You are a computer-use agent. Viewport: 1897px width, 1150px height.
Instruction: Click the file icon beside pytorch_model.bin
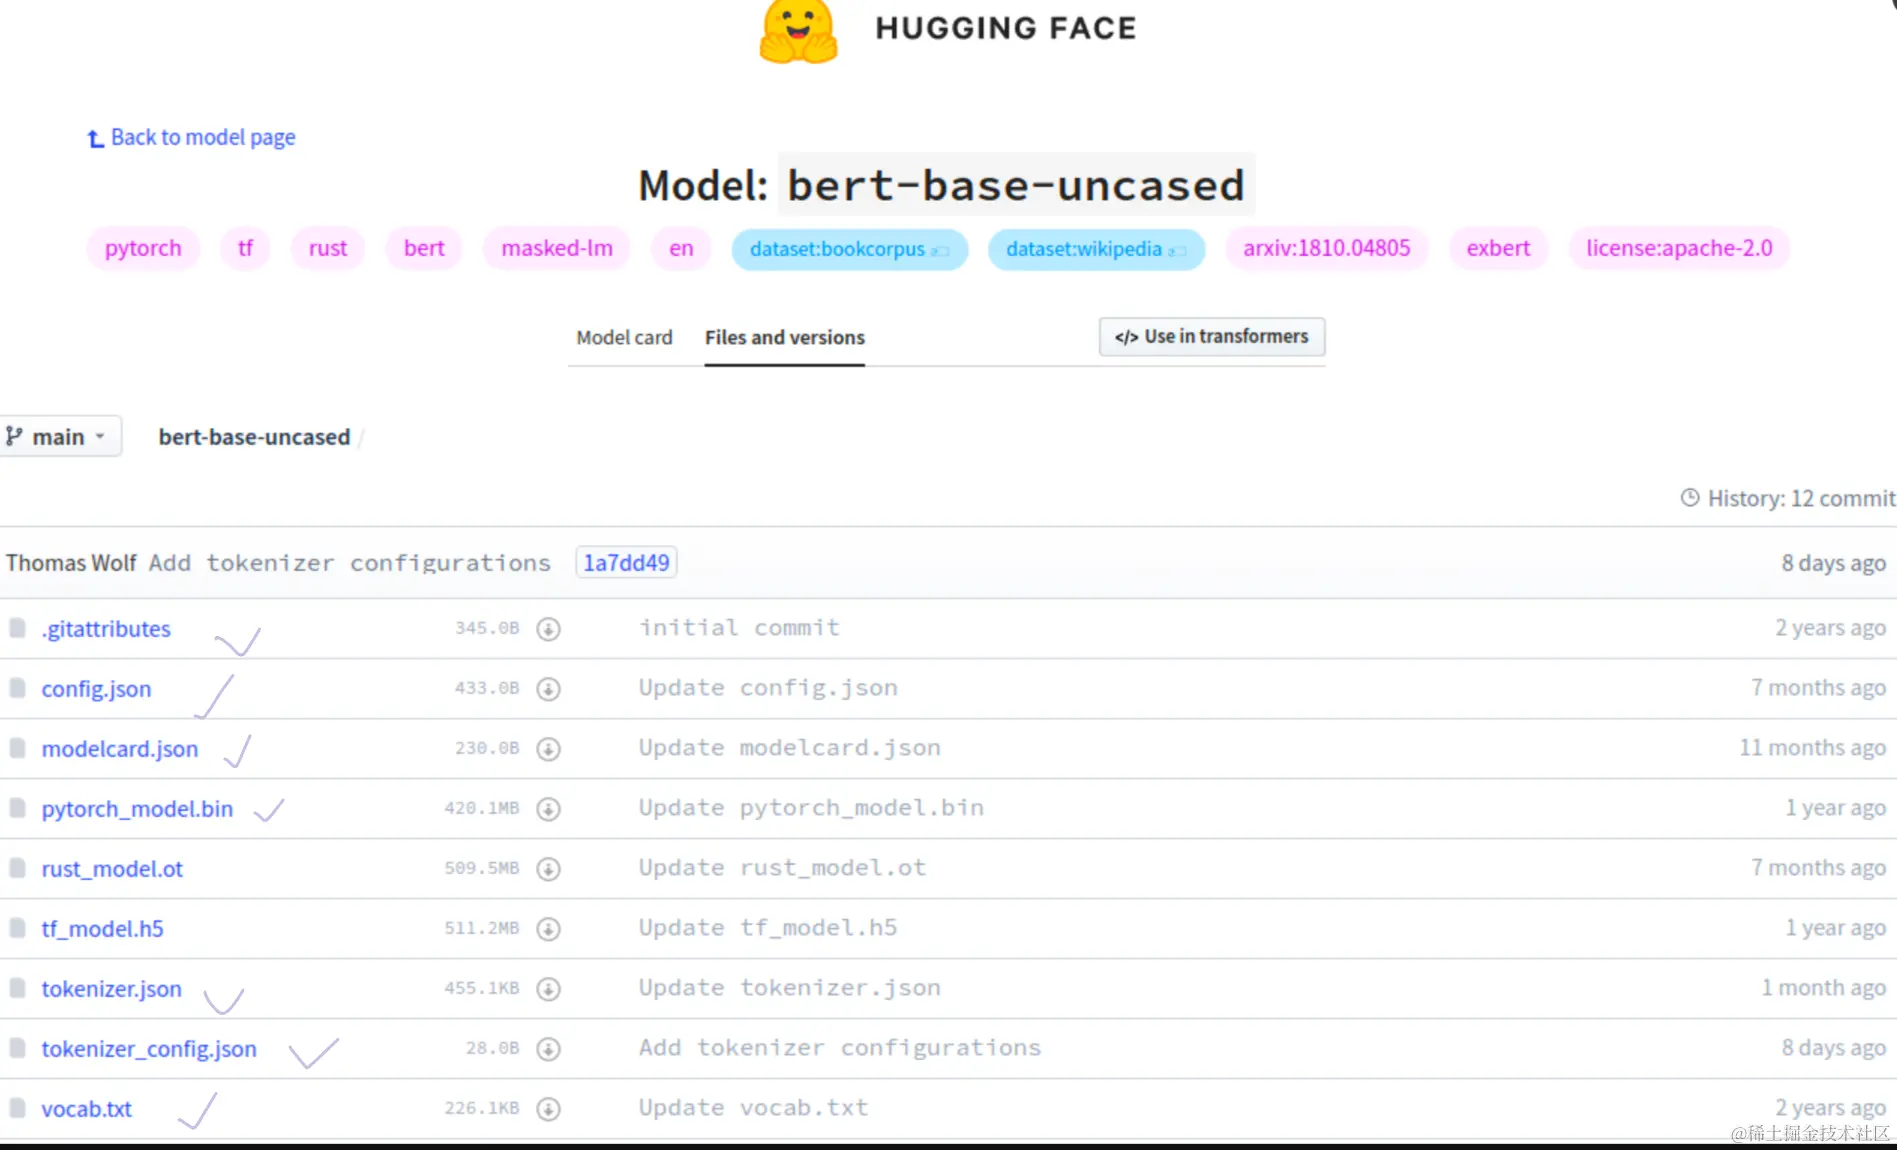tap(17, 808)
